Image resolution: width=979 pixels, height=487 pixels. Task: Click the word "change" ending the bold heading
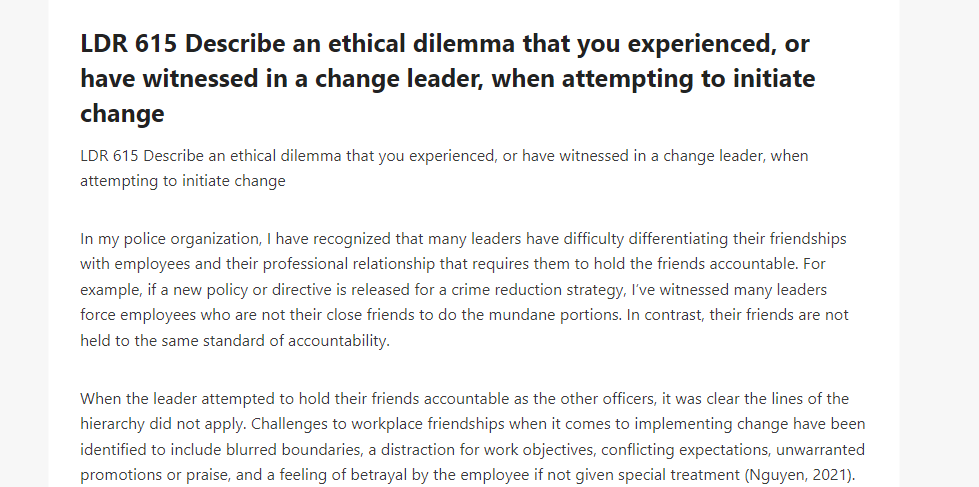[x=122, y=114]
